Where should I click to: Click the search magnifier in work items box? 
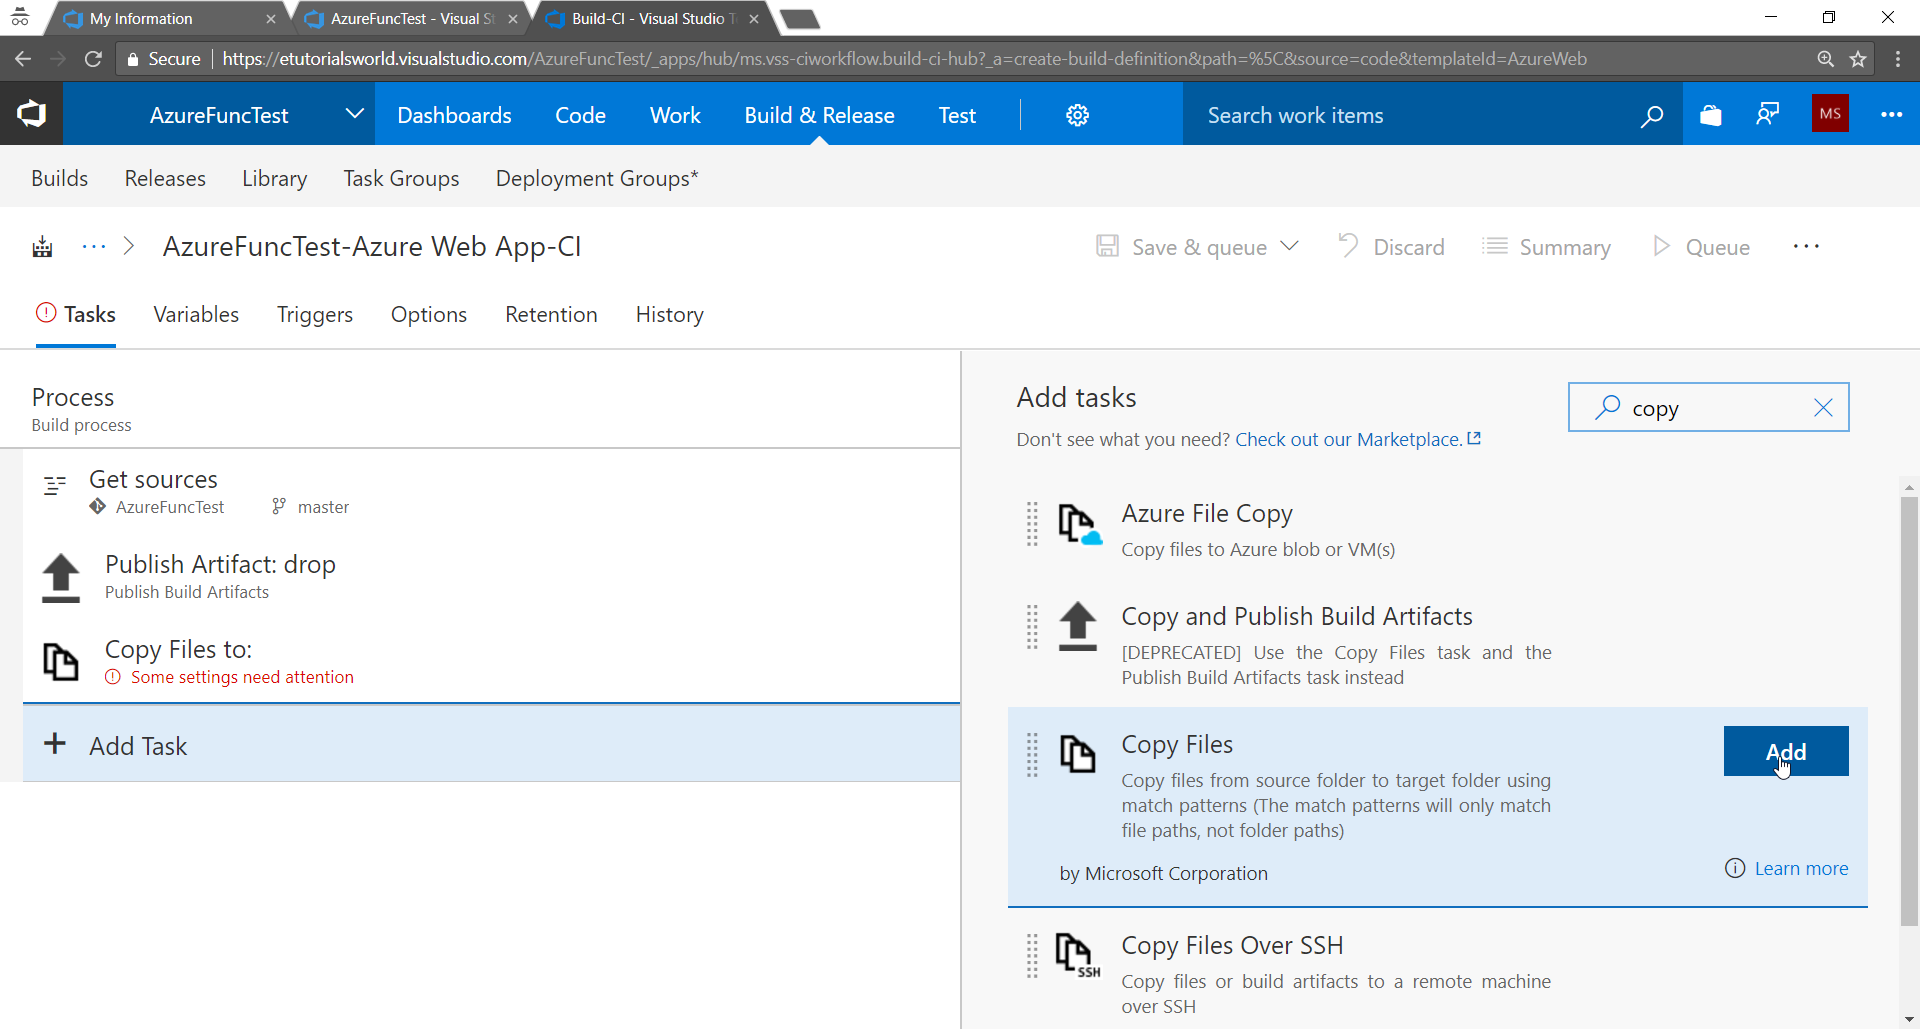[1652, 116]
